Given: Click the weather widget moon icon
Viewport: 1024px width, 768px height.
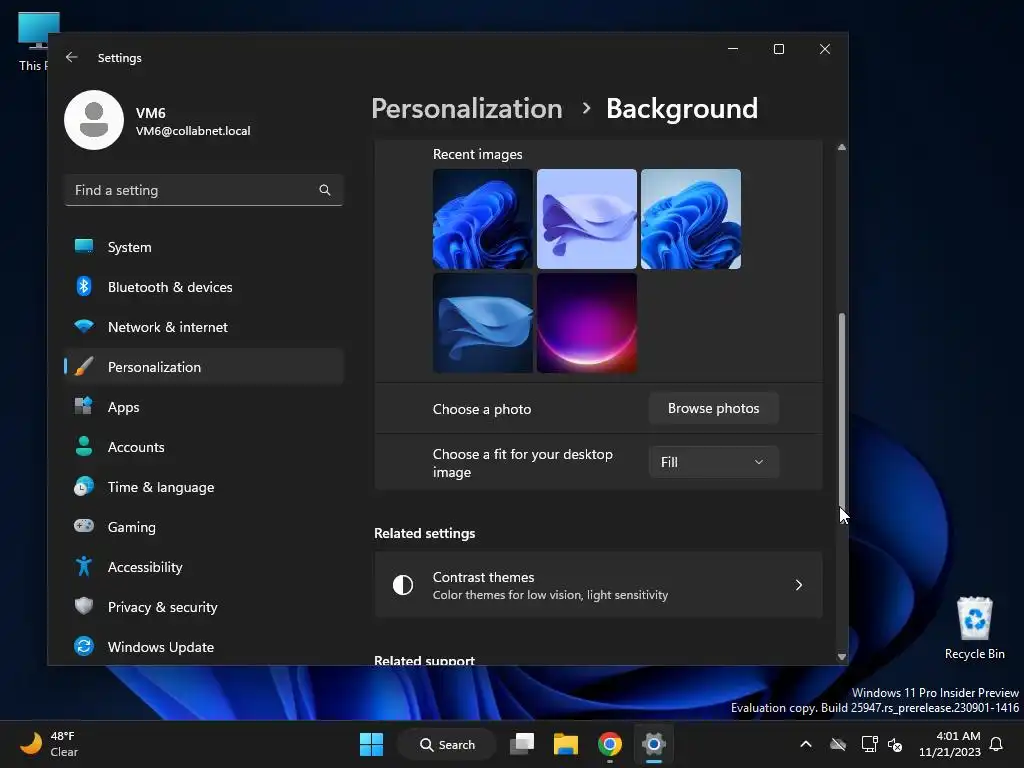Looking at the screenshot, I should coord(30,743).
